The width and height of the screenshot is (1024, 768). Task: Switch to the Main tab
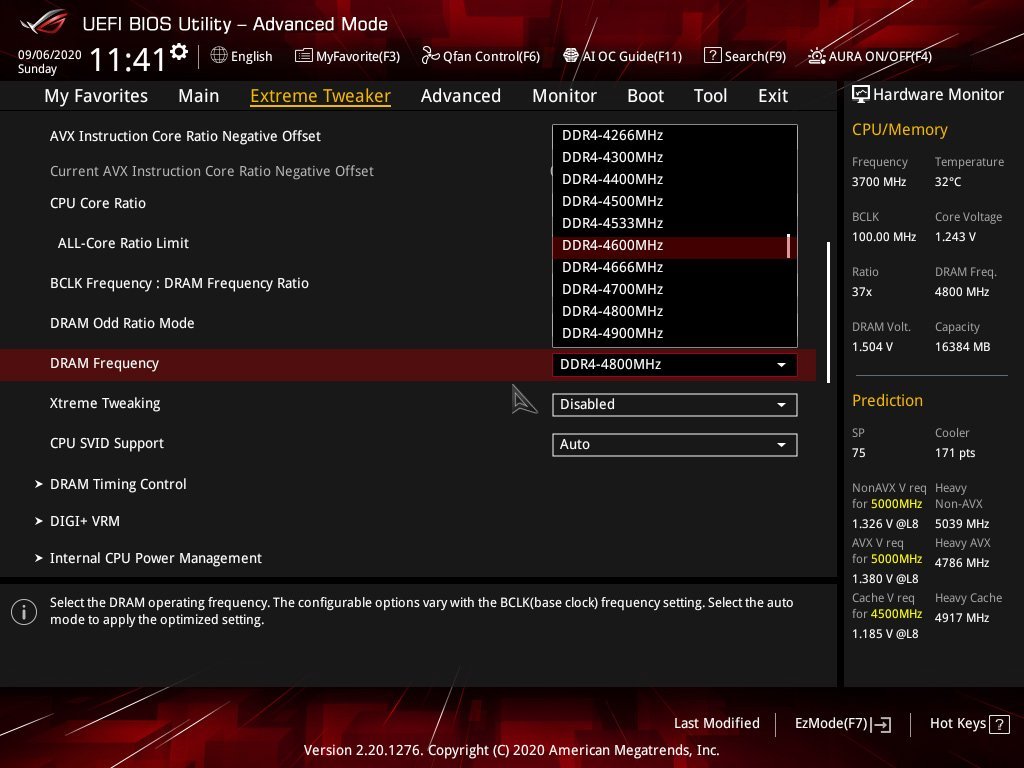tap(199, 96)
